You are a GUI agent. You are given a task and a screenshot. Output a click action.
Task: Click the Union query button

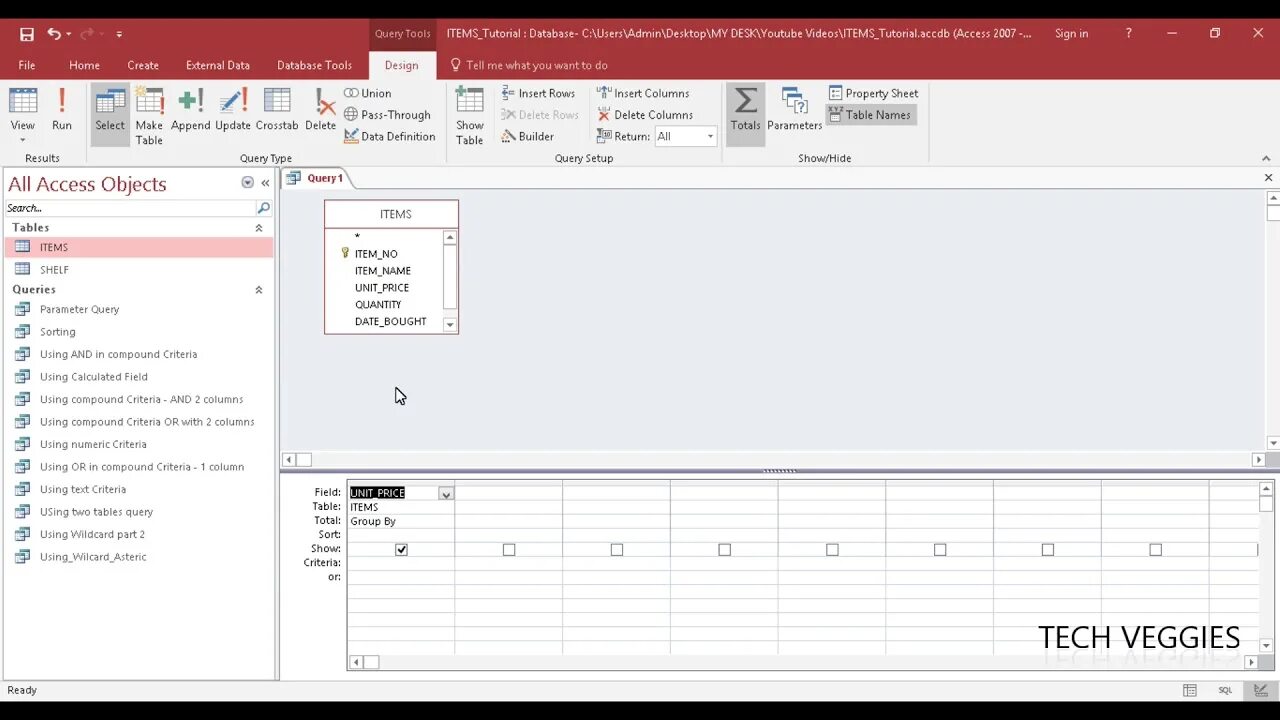368,93
